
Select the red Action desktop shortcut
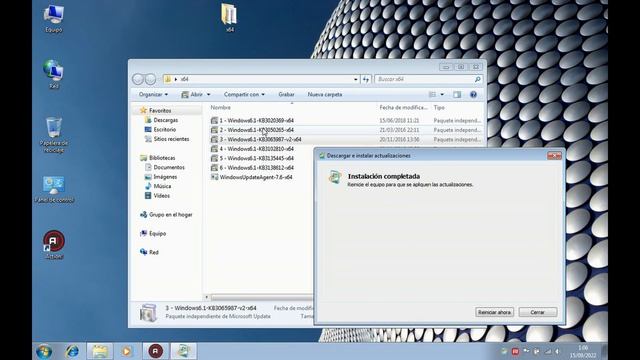tap(53, 245)
